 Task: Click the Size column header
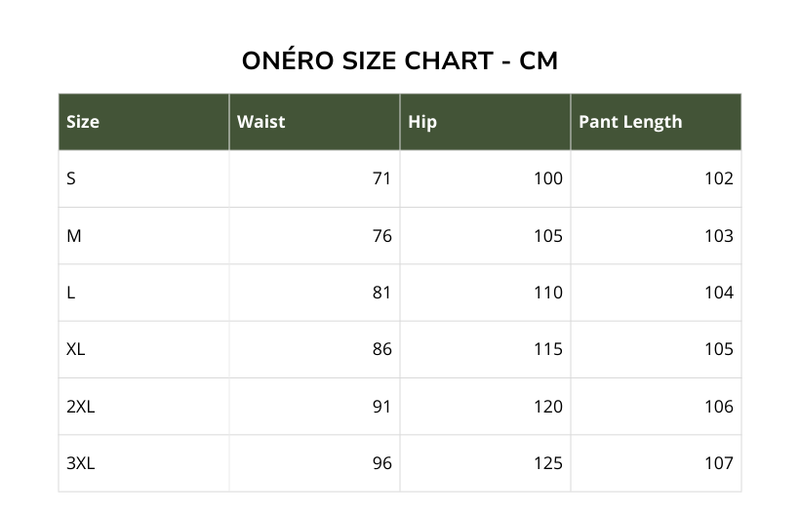point(83,122)
